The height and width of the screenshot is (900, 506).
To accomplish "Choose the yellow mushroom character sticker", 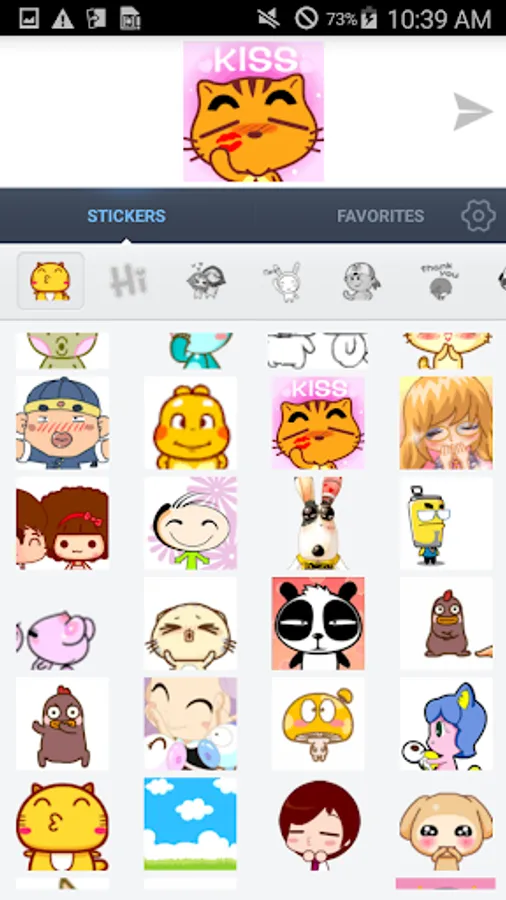I will pos(318,723).
